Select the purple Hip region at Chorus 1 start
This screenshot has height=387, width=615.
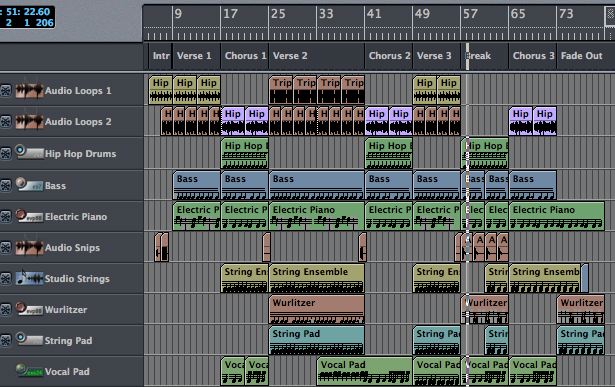tap(233, 121)
